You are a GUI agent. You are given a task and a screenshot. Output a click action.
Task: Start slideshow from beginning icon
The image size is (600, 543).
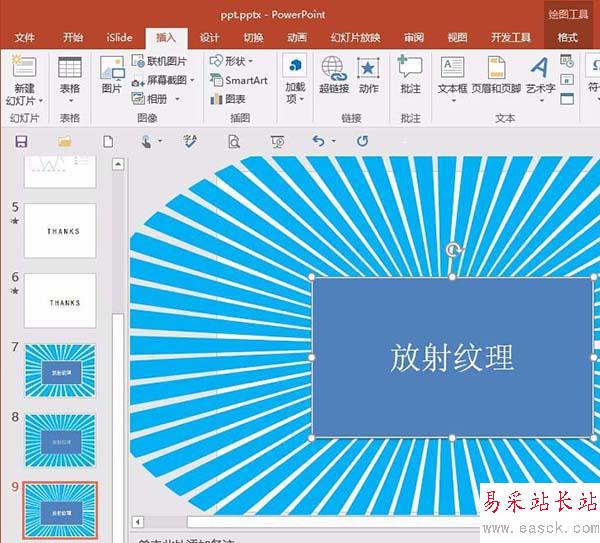tap(277, 142)
